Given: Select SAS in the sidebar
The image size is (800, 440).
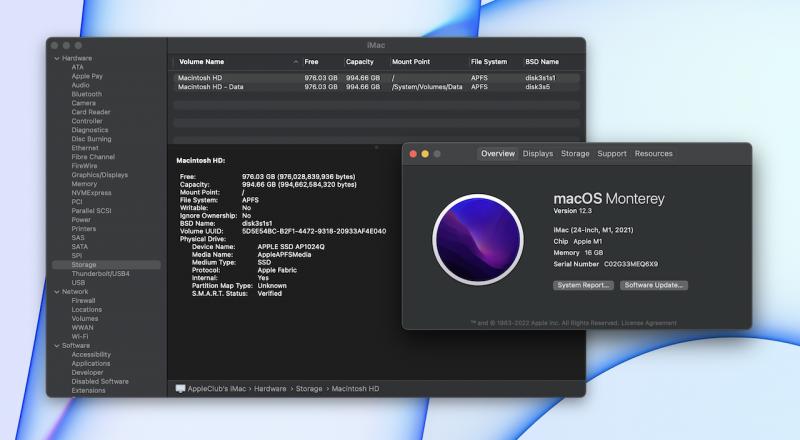Looking at the screenshot, I should (78, 238).
